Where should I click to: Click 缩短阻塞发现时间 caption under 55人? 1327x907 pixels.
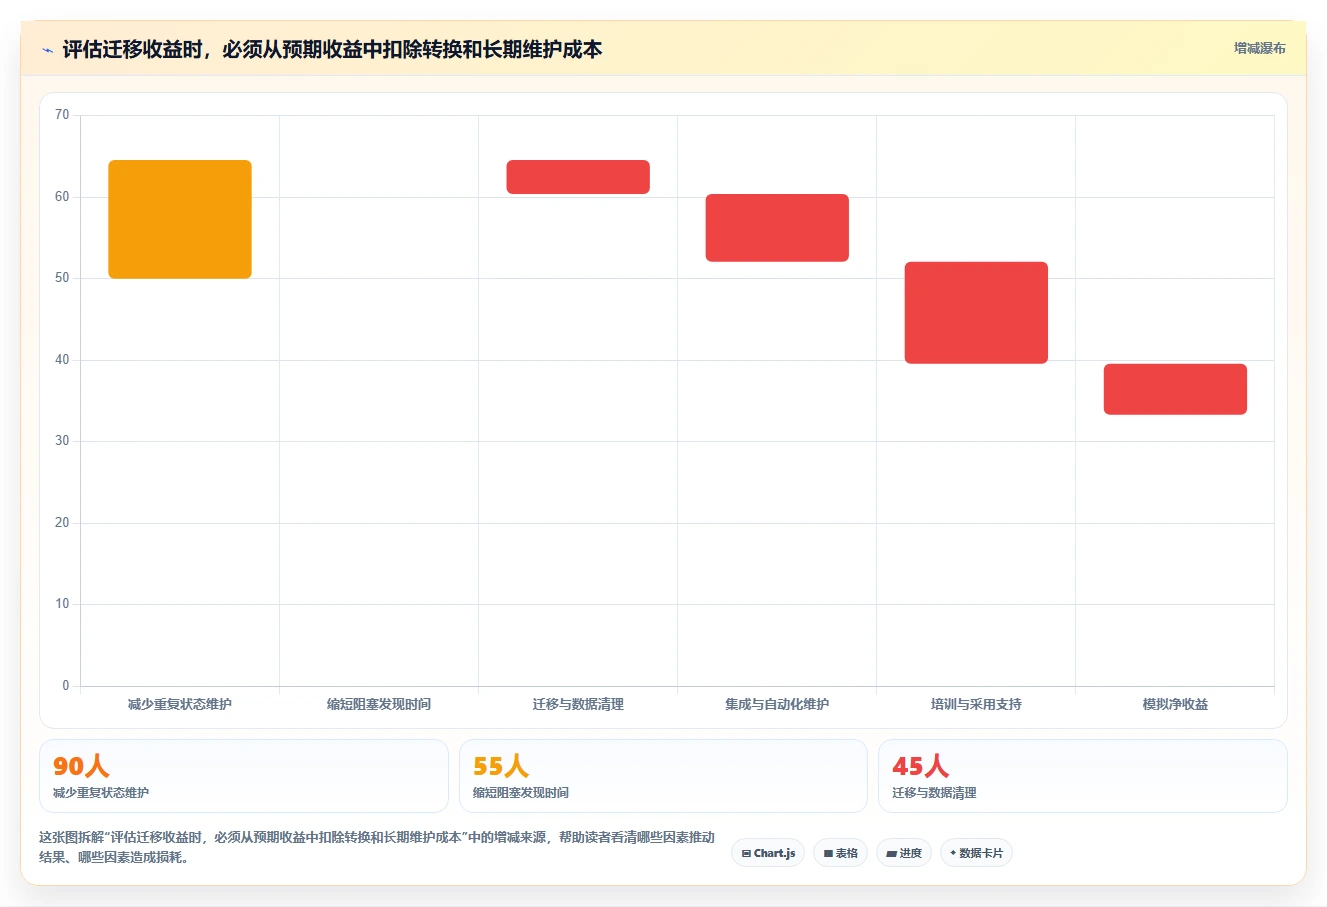click(x=521, y=793)
